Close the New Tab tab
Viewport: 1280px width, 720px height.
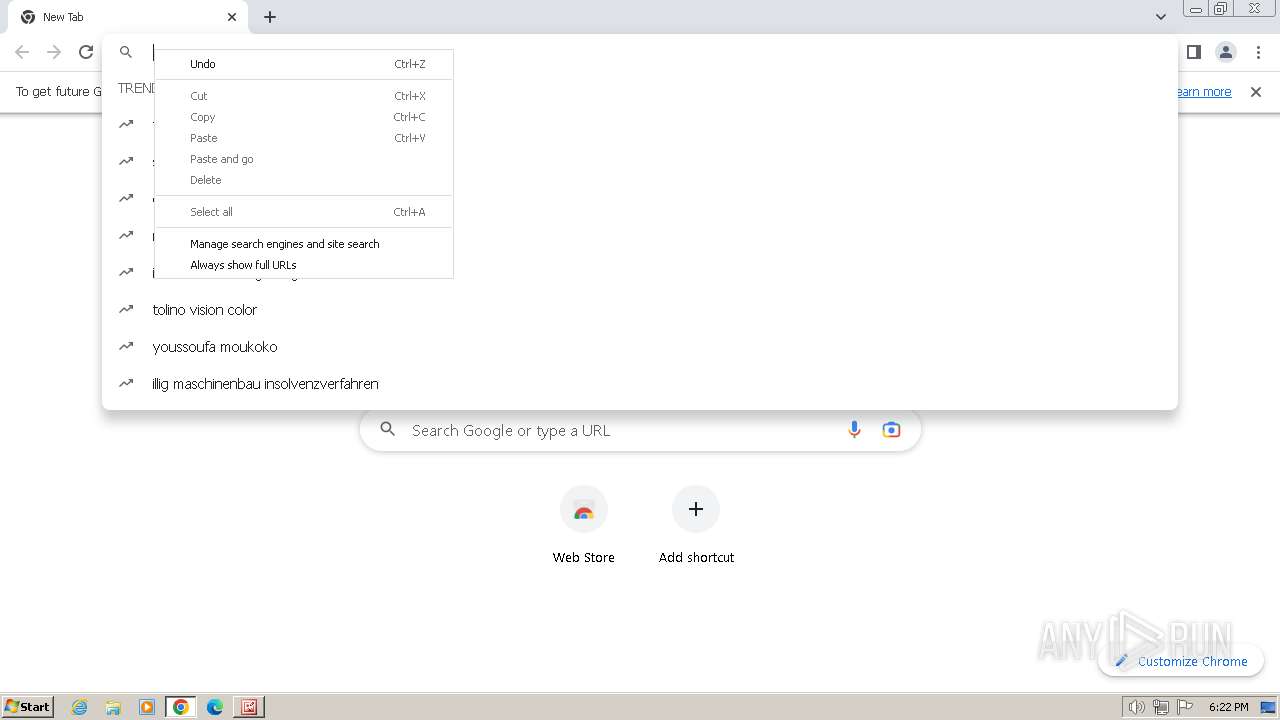click(x=232, y=17)
